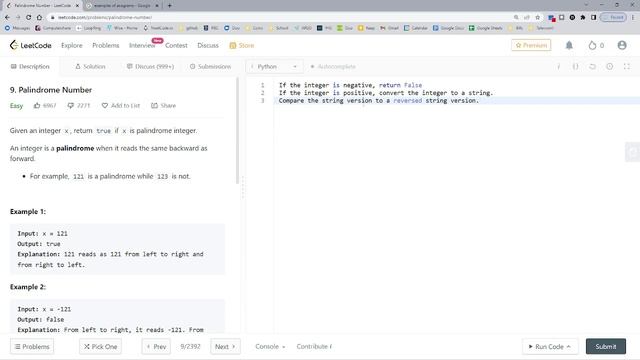Click Contribute link
Screen dimensions: 640x360
click(x=314, y=347)
